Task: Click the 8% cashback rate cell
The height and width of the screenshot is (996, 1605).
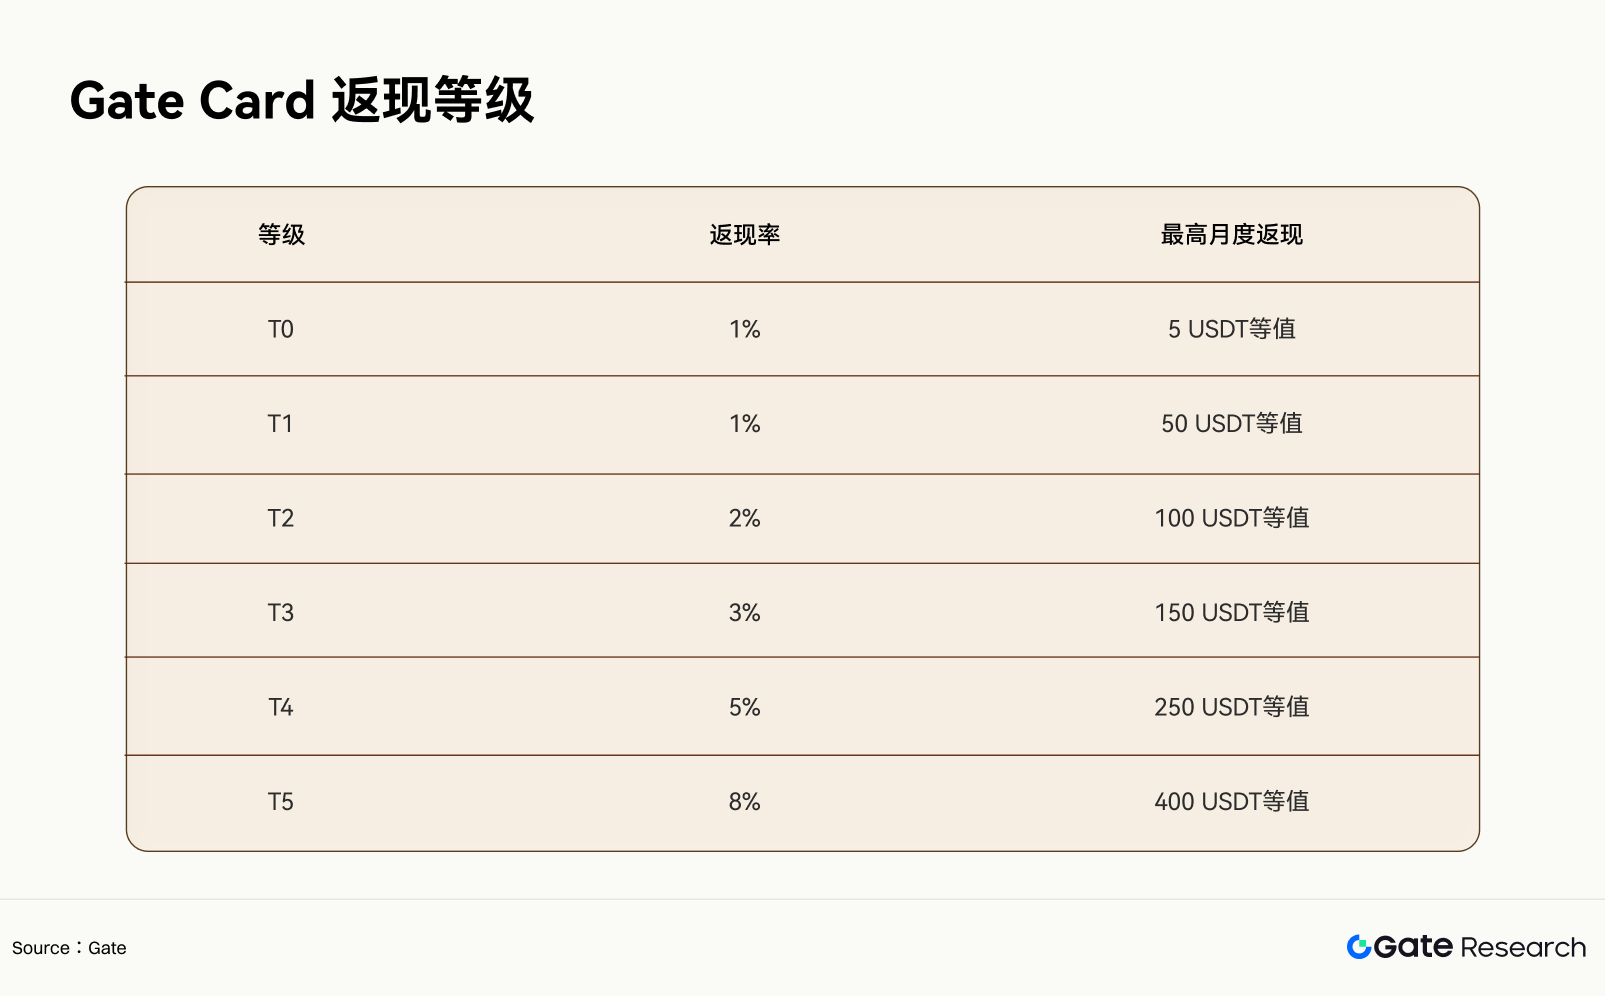Action: pos(745,801)
